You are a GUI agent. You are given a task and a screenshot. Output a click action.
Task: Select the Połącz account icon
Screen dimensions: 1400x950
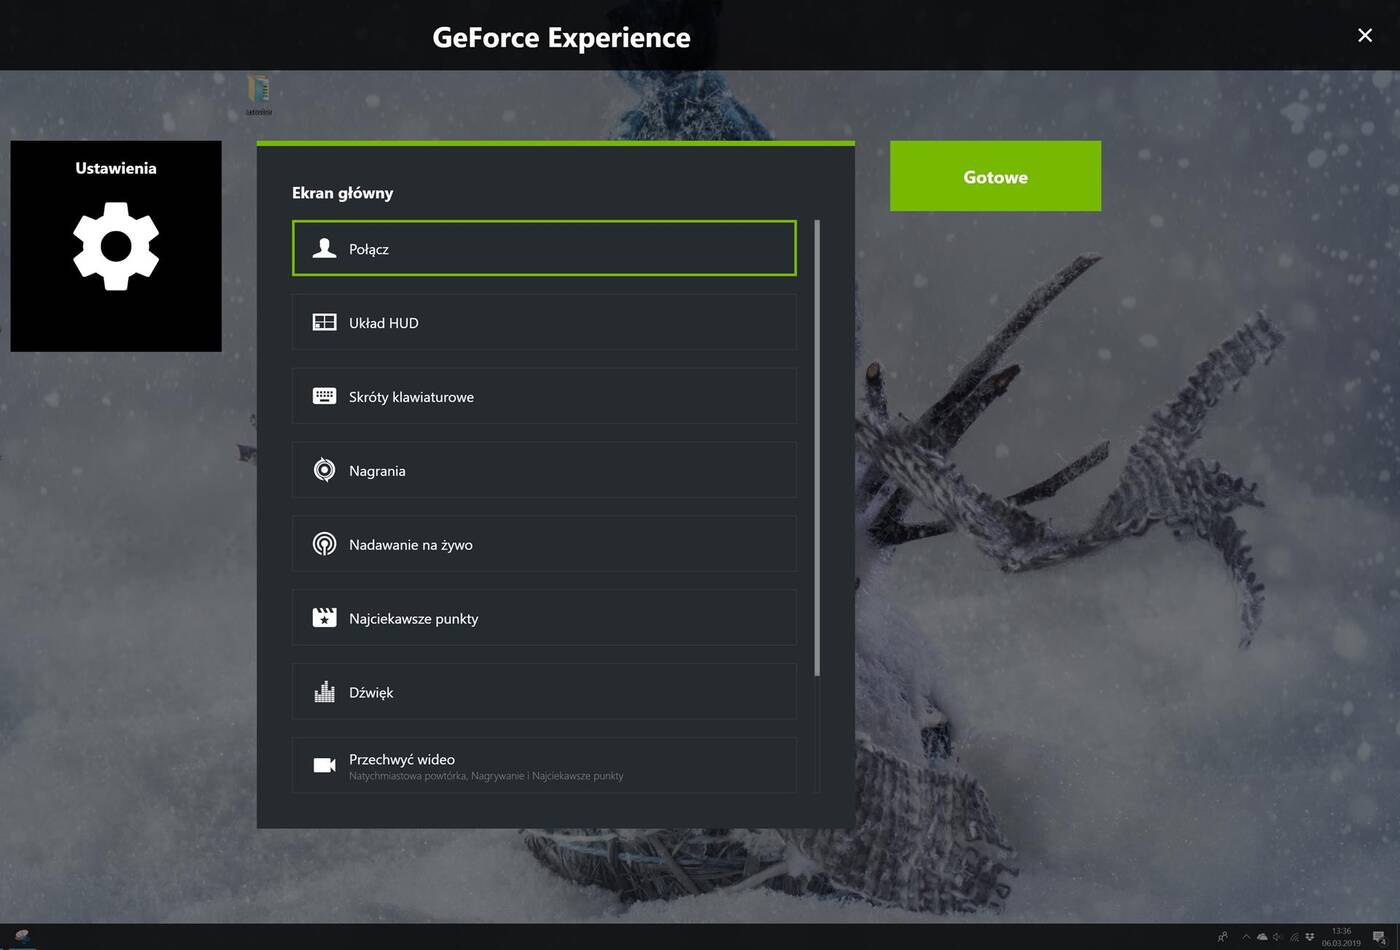(x=324, y=248)
